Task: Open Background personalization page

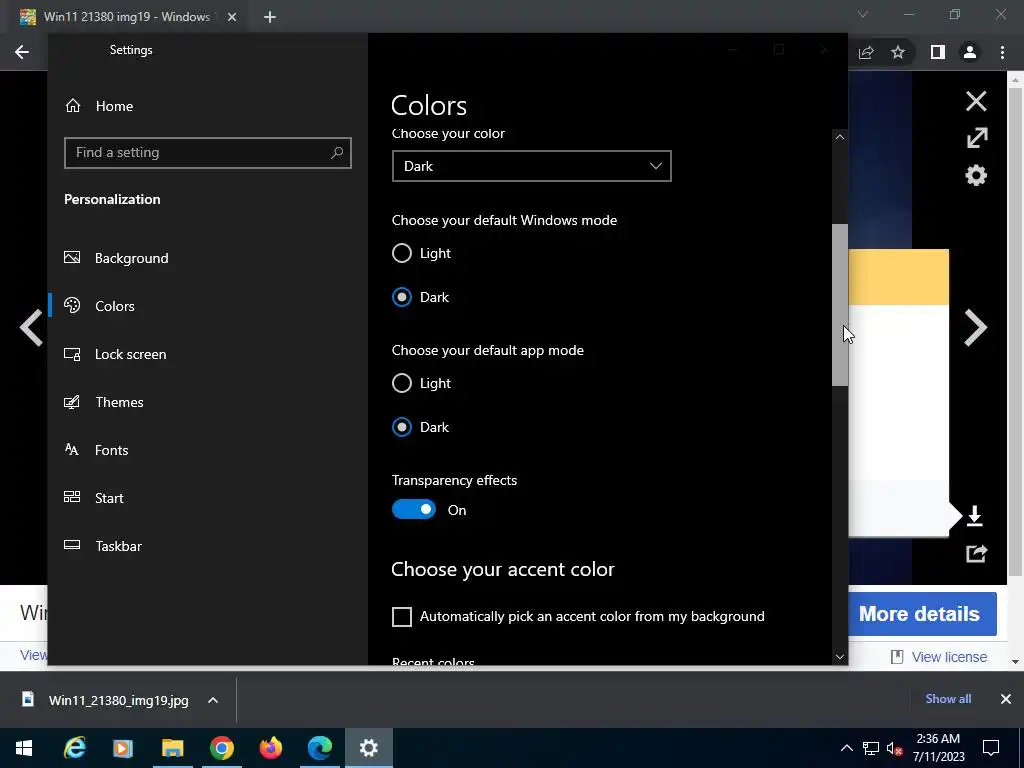Action: click(x=116, y=258)
